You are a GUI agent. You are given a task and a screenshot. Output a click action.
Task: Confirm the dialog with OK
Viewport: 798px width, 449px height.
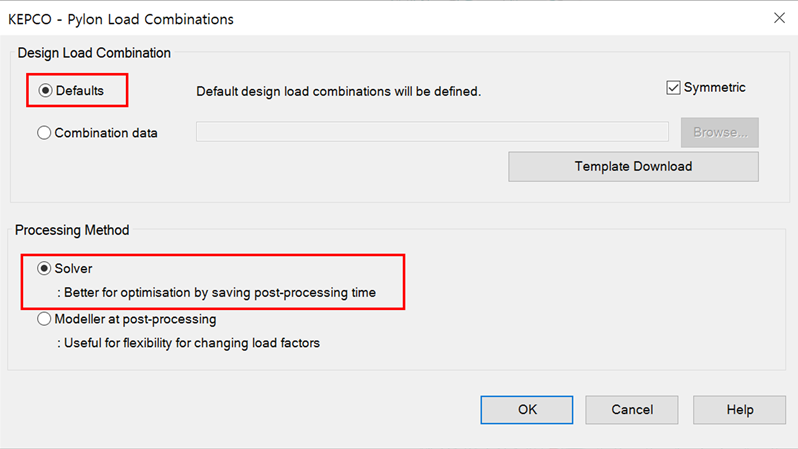tap(527, 409)
